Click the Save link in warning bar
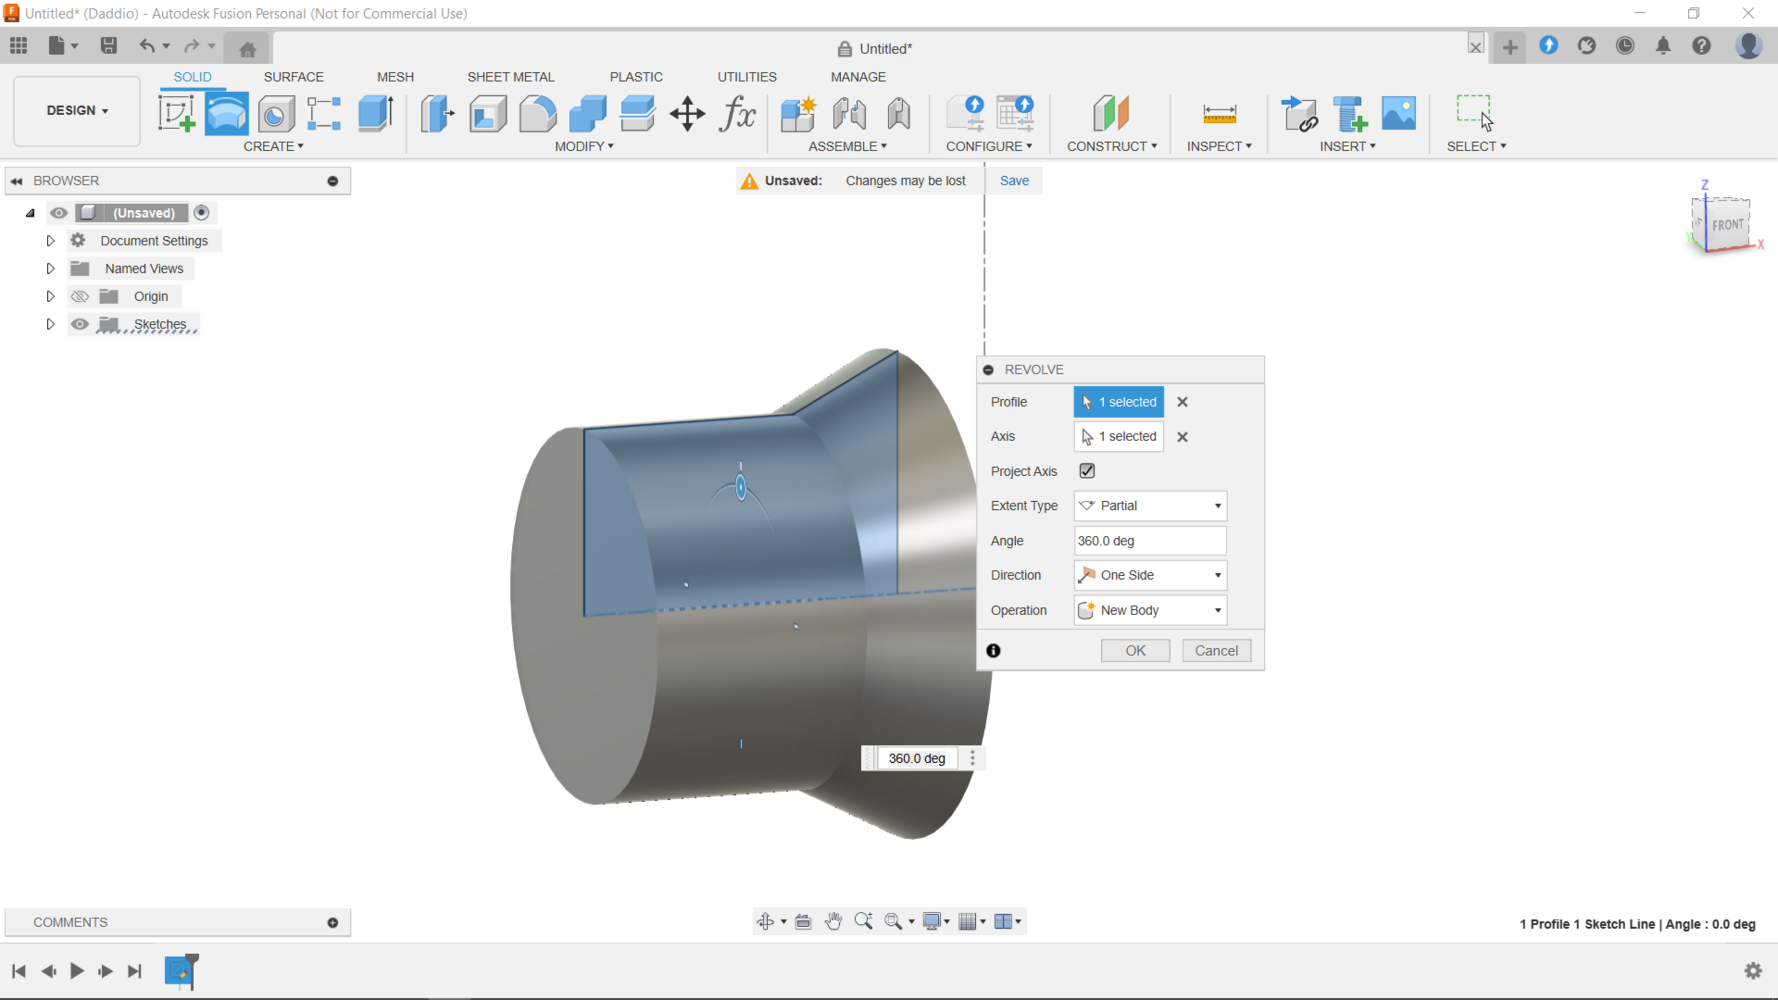The height and width of the screenshot is (1000, 1778). 1014,181
